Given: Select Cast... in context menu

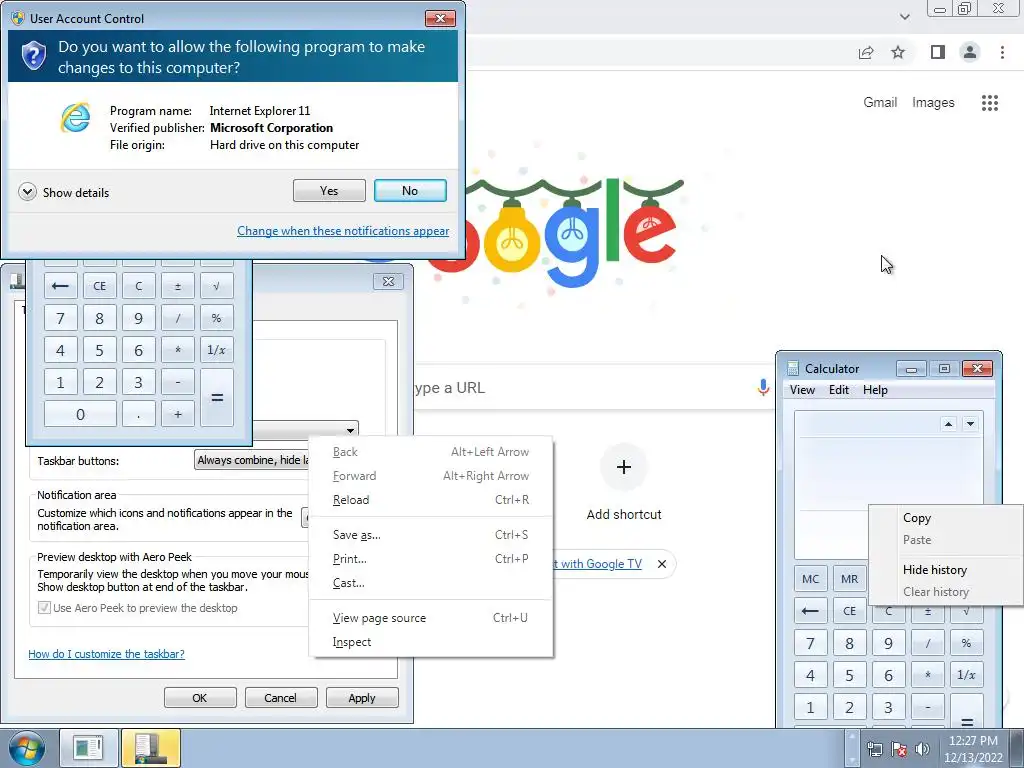Looking at the screenshot, I should pyautogui.click(x=431, y=583).
